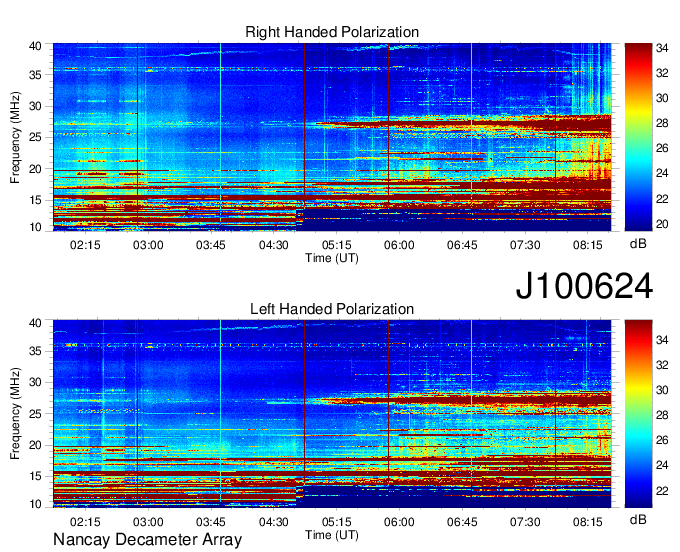Click the 06:45 time tick of Left Handed plot

(462, 522)
